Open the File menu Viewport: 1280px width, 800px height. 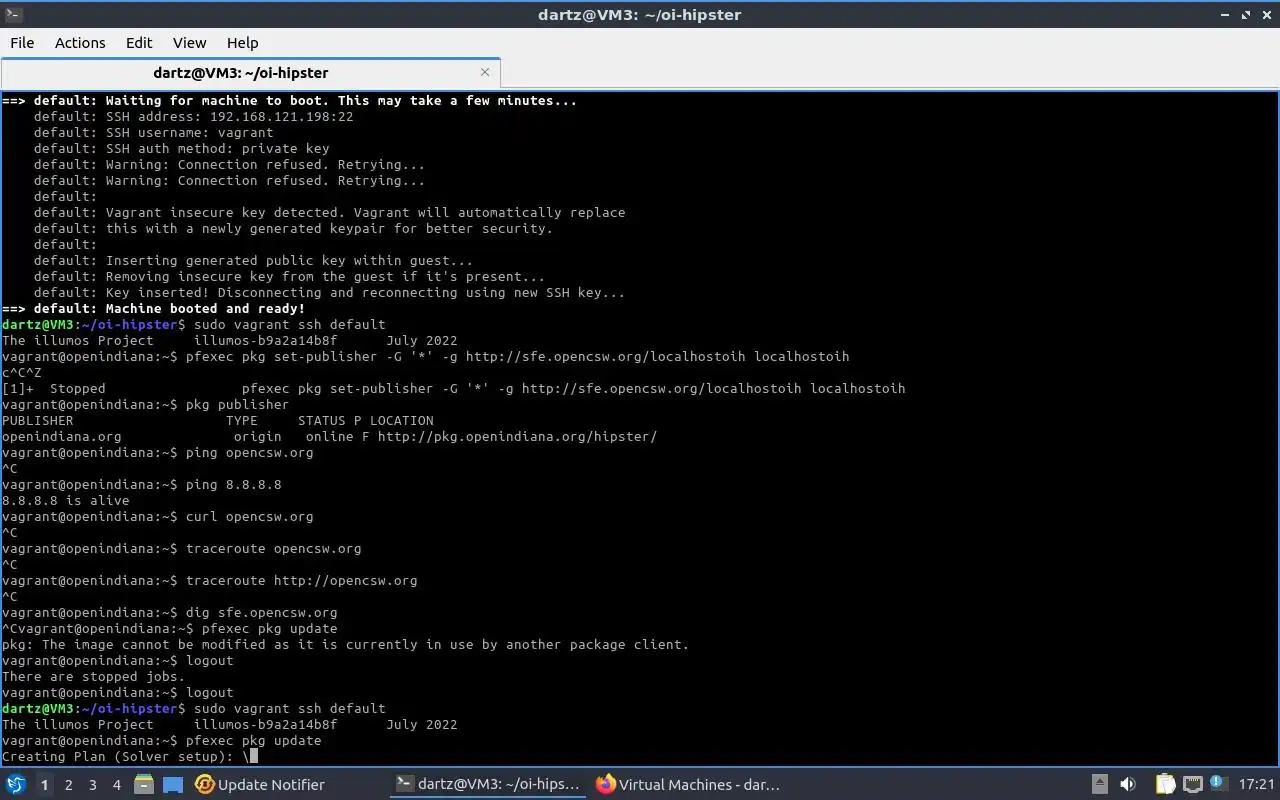[22, 43]
